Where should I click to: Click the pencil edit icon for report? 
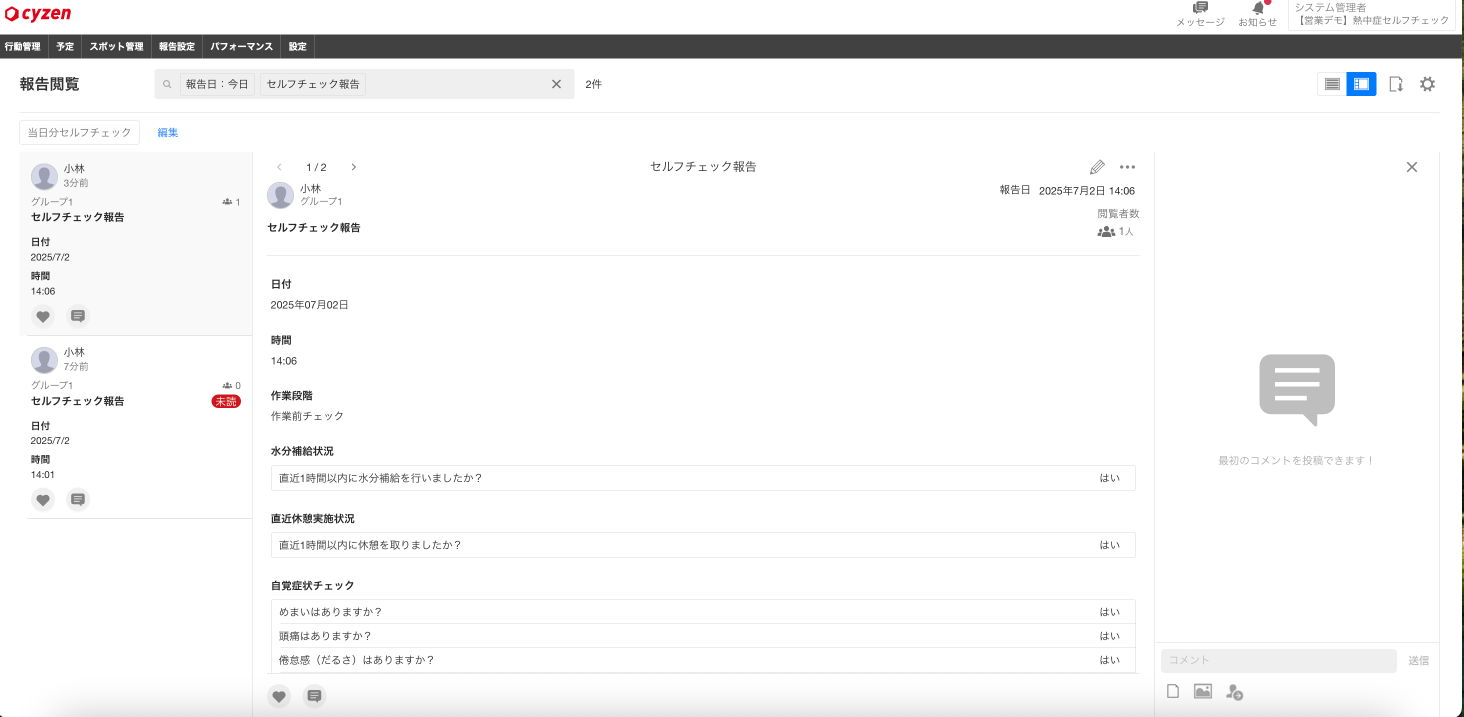pyautogui.click(x=1097, y=167)
